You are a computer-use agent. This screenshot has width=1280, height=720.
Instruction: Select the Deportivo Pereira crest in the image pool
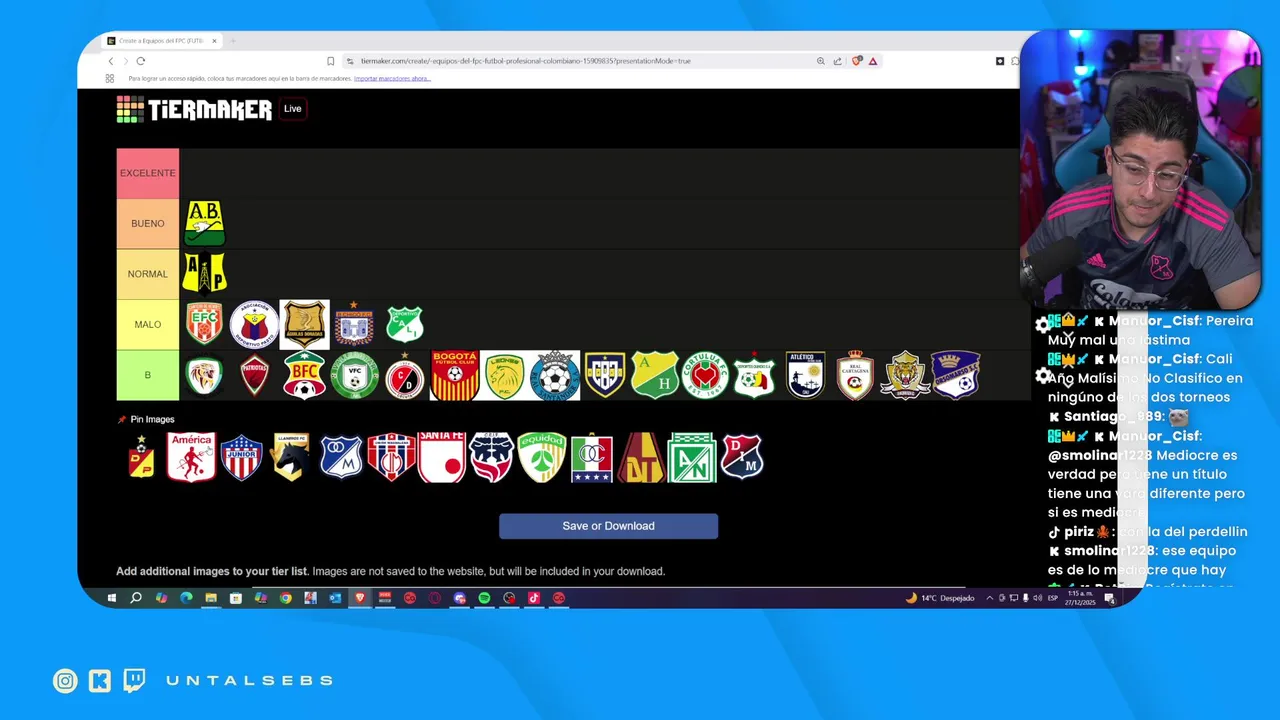coord(141,458)
